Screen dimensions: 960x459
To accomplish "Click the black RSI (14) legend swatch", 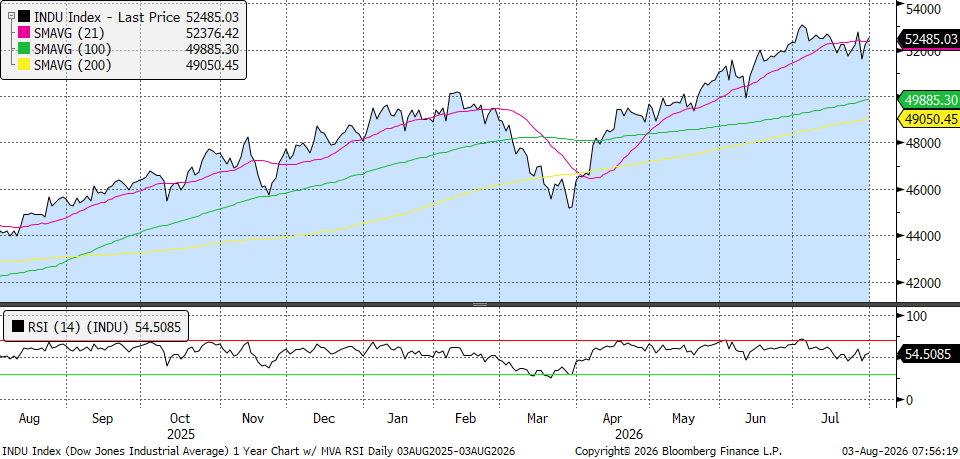I will pyautogui.click(x=18, y=327).
